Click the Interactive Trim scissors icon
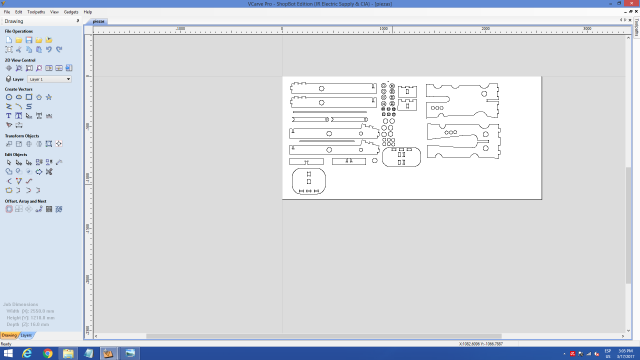The height and width of the screenshot is (360, 640). (49, 172)
